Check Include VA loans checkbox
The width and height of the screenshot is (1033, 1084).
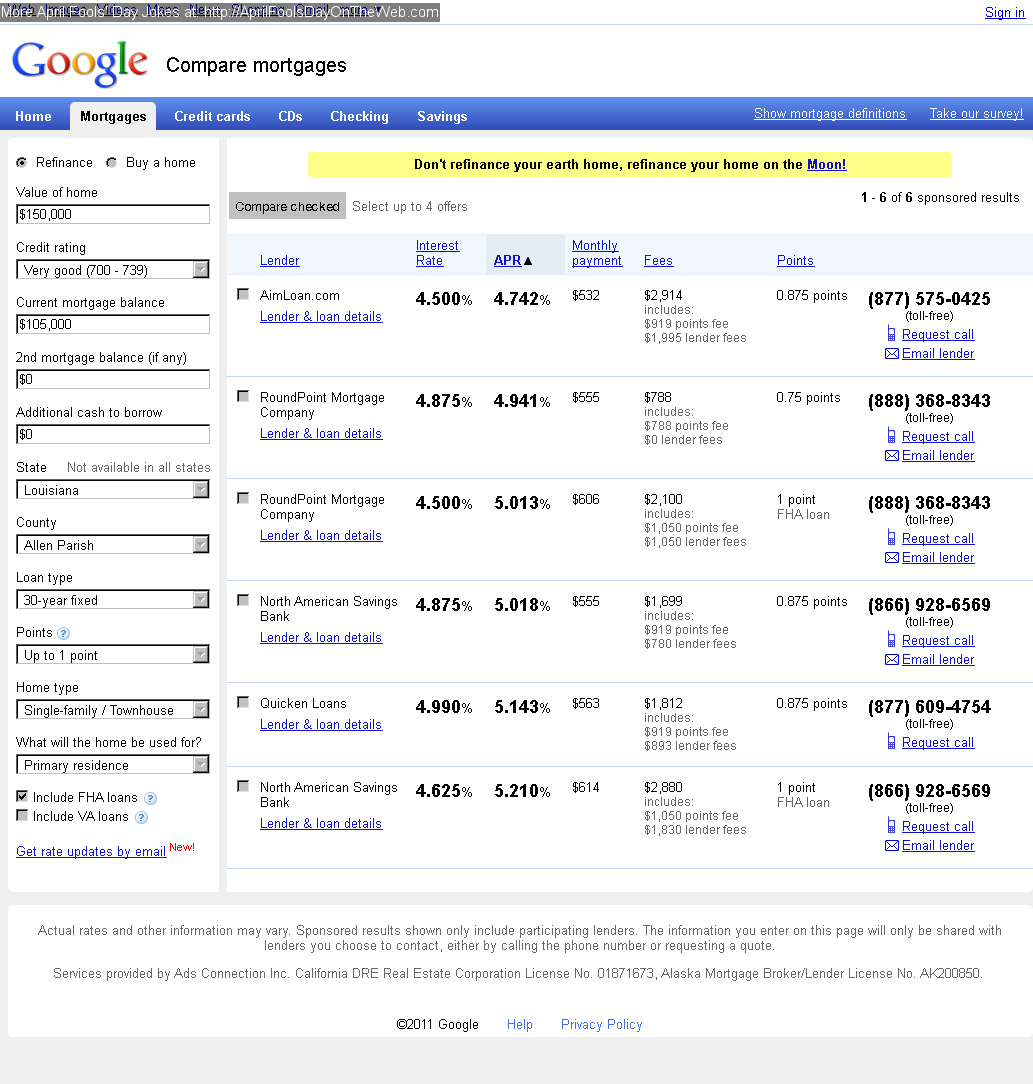[x=22, y=816]
